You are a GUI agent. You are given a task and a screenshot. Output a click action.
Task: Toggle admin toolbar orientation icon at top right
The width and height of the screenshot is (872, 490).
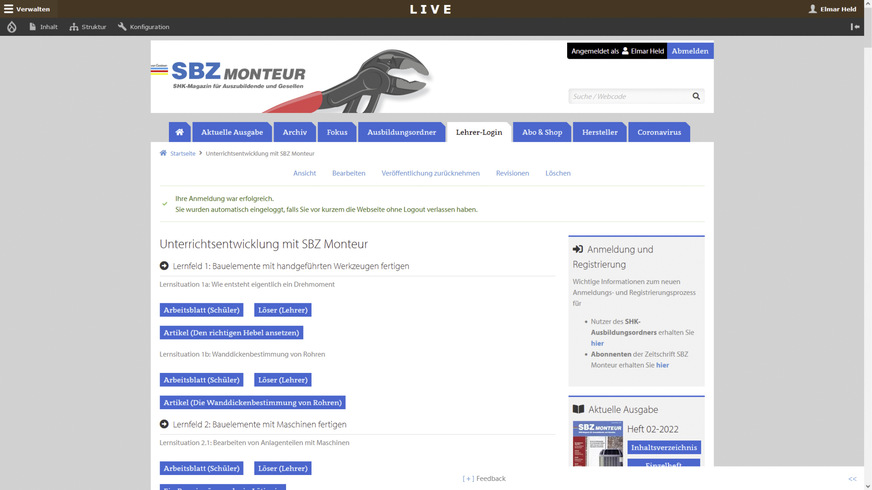(855, 27)
